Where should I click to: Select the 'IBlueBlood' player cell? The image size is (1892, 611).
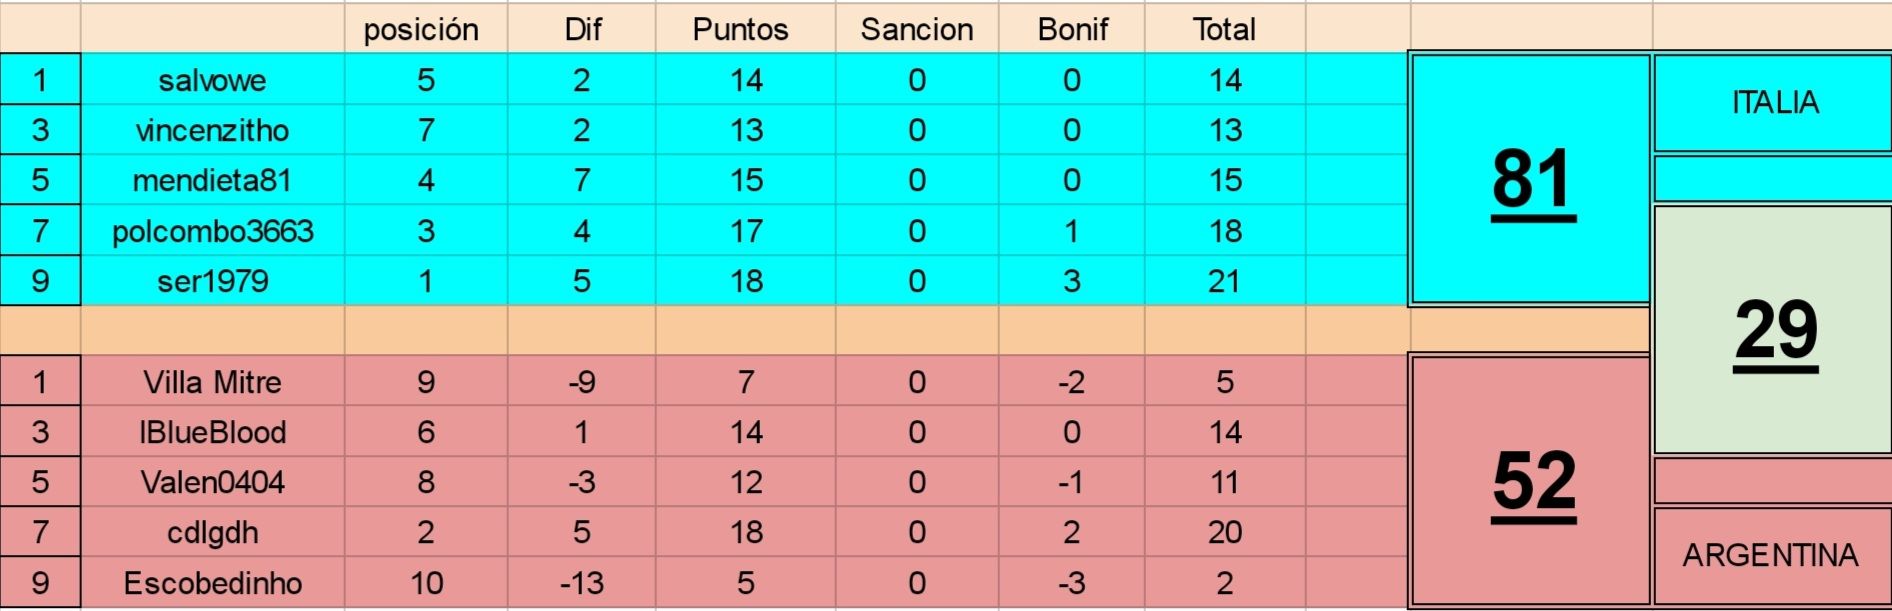tap(213, 432)
